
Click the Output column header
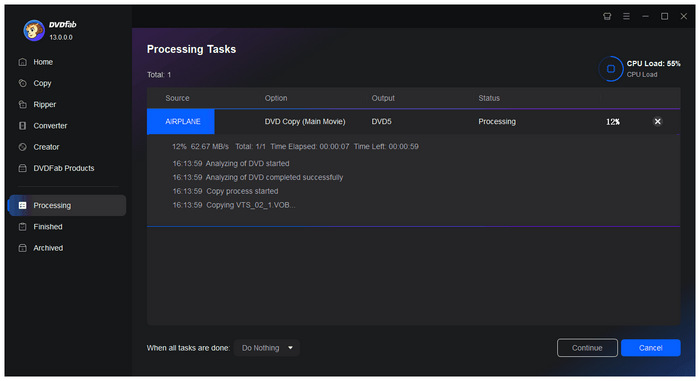coord(383,98)
